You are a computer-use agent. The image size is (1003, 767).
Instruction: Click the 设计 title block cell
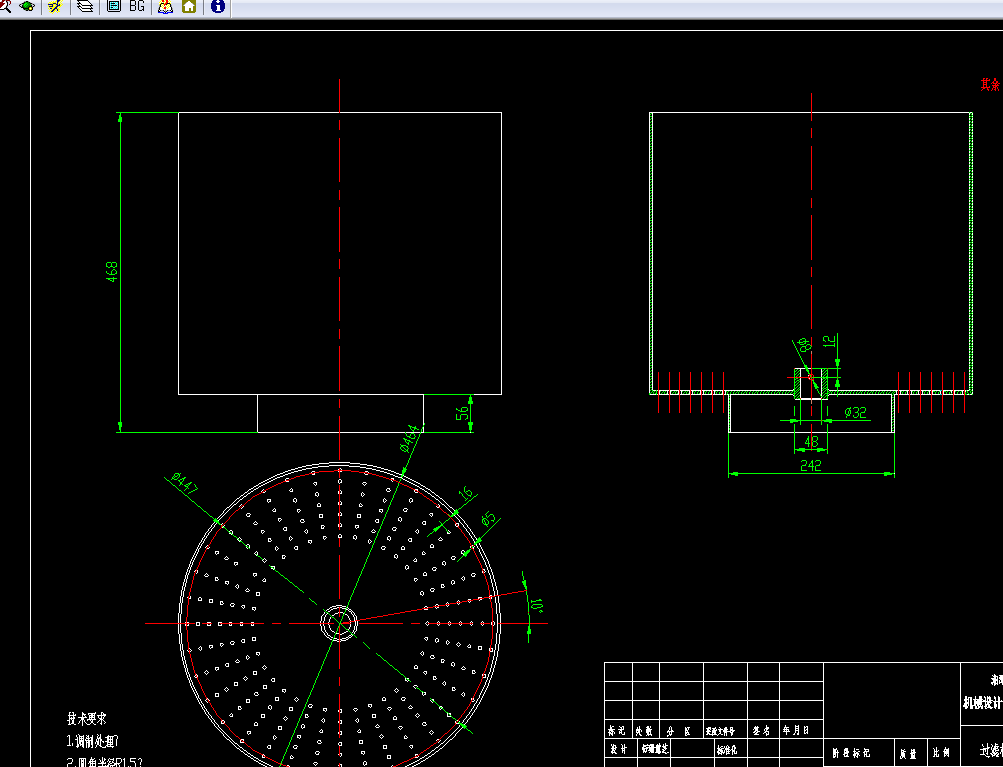point(619,749)
